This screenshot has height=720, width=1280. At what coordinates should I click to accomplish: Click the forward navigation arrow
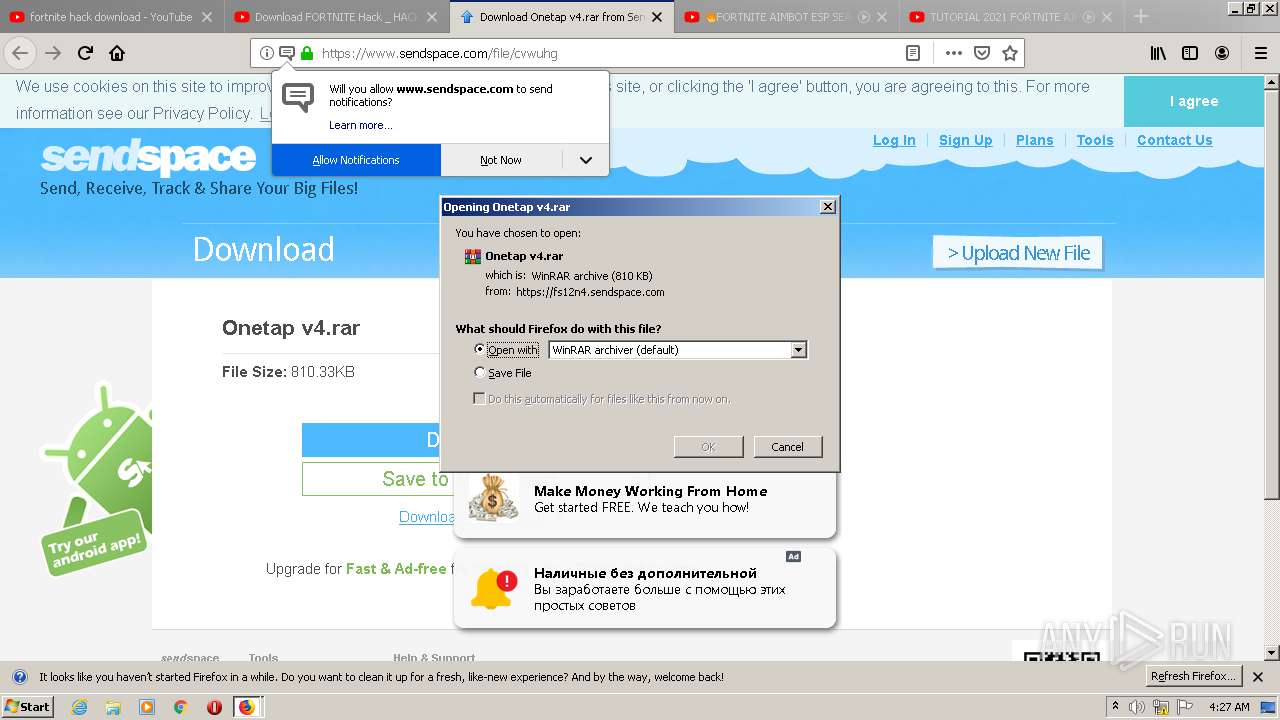click(x=53, y=54)
